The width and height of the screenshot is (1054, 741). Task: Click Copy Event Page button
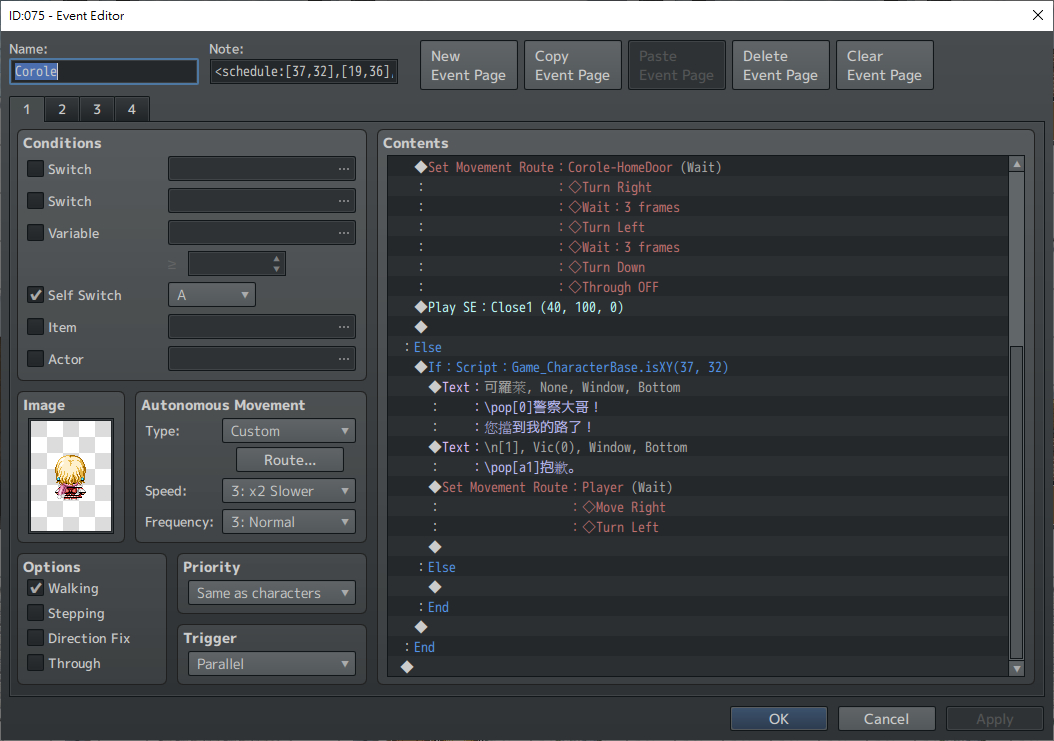tap(573, 65)
